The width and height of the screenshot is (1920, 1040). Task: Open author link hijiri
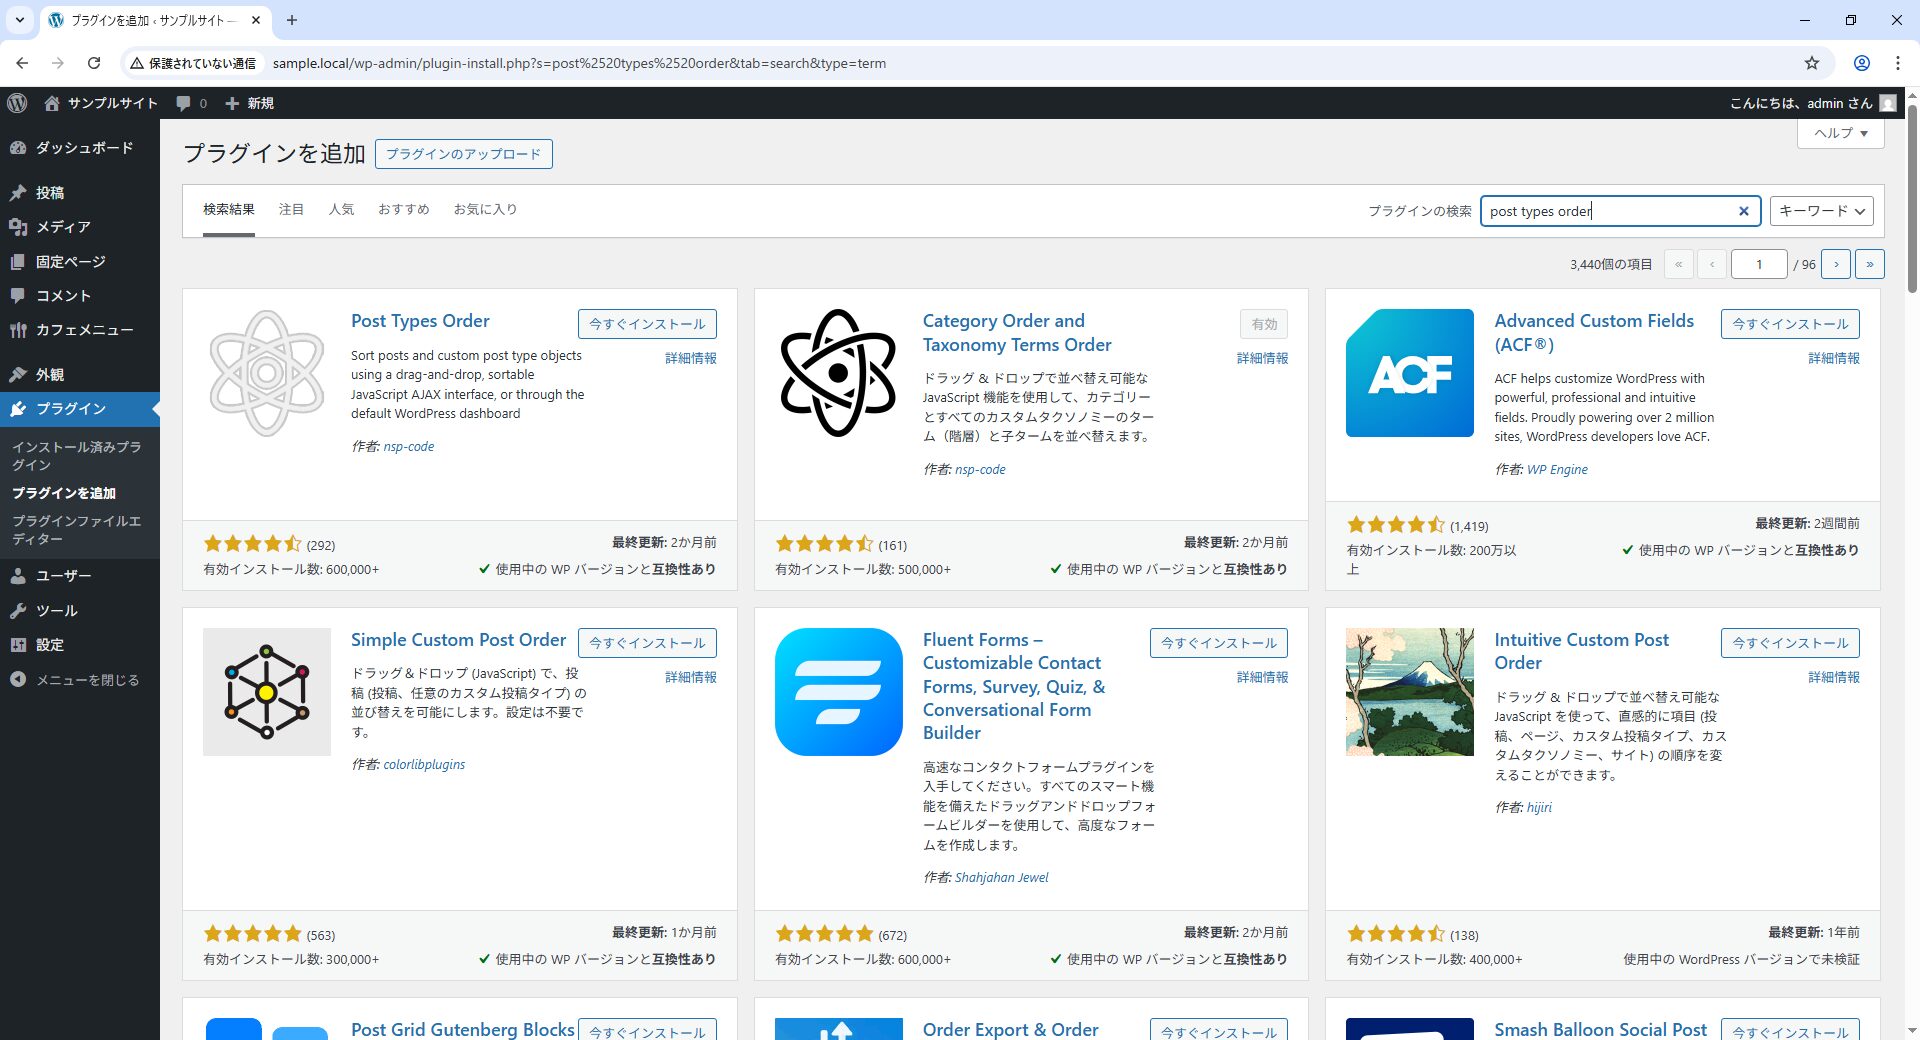point(1539,808)
